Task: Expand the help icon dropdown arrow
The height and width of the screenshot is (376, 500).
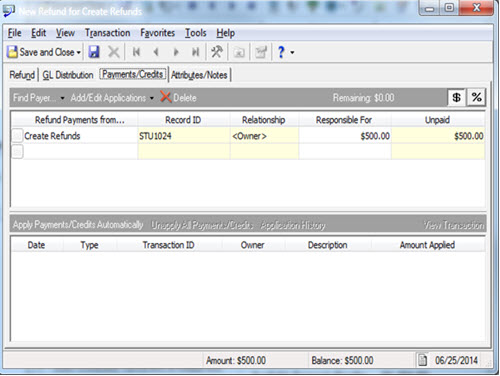Action: tap(292, 53)
